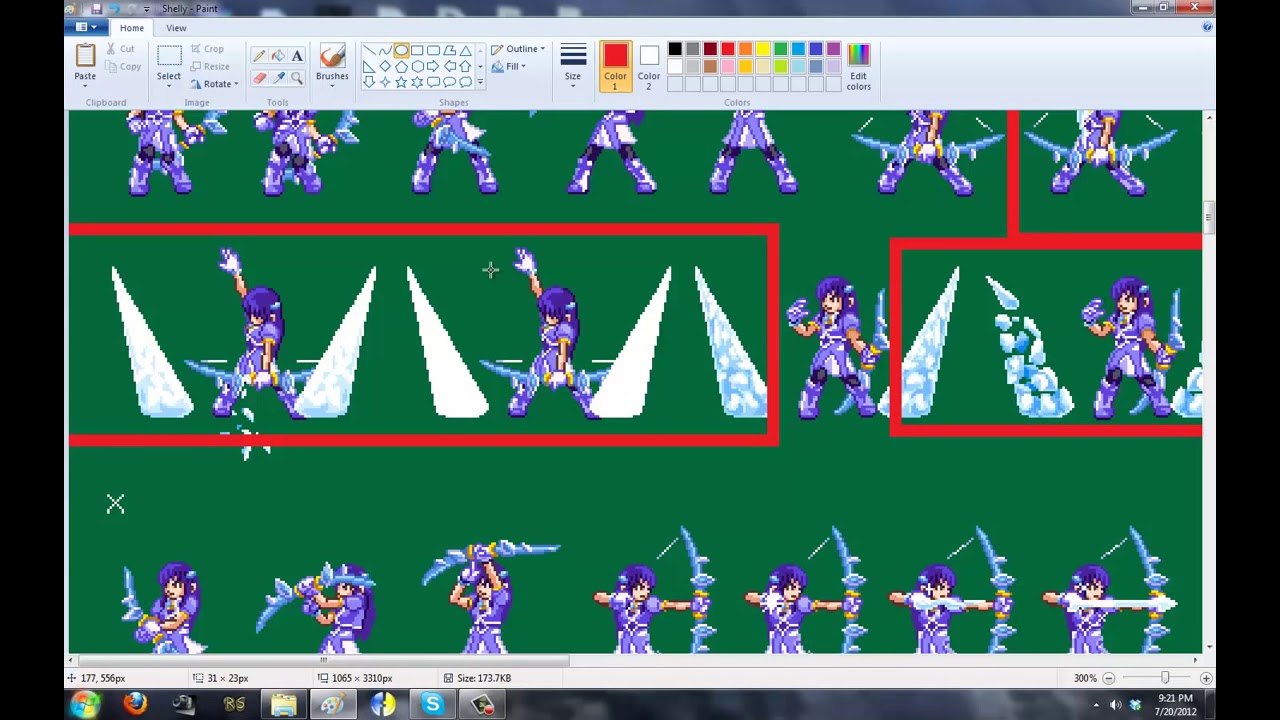Click the zoom in plus button

point(1206,678)
